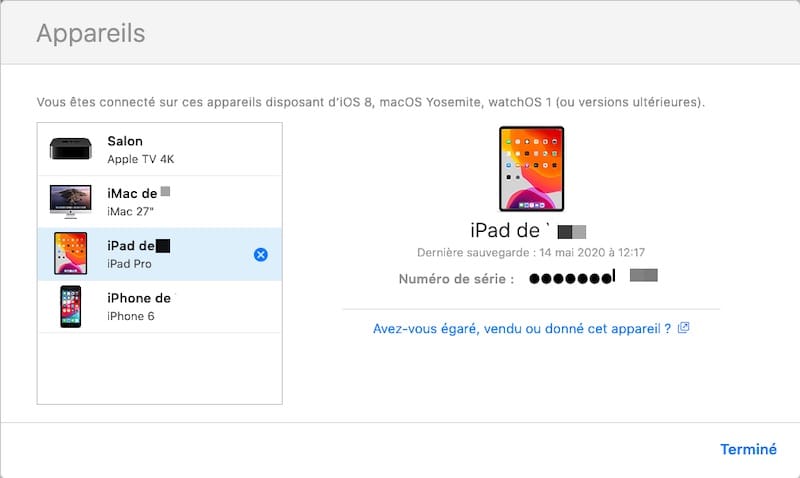800x478 pixels.
Task: Click the "Vous êtes connecté" description text
Action: [370, 102]
